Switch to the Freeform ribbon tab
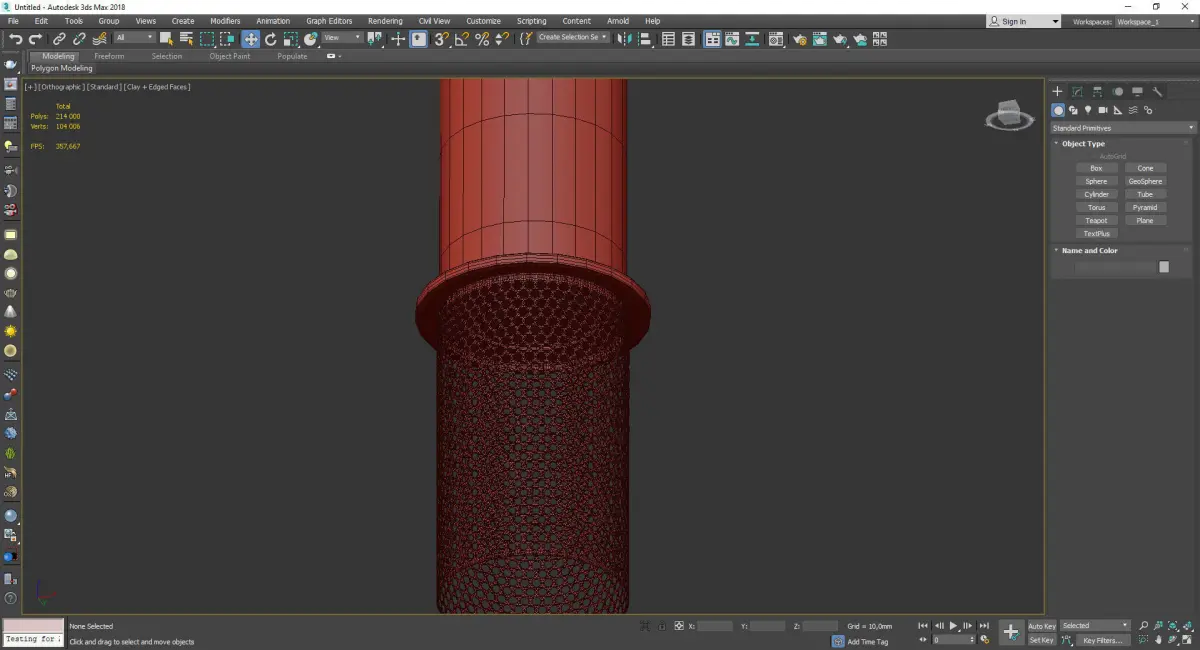This screenshot has width=1200, height=650. point(109,56)
